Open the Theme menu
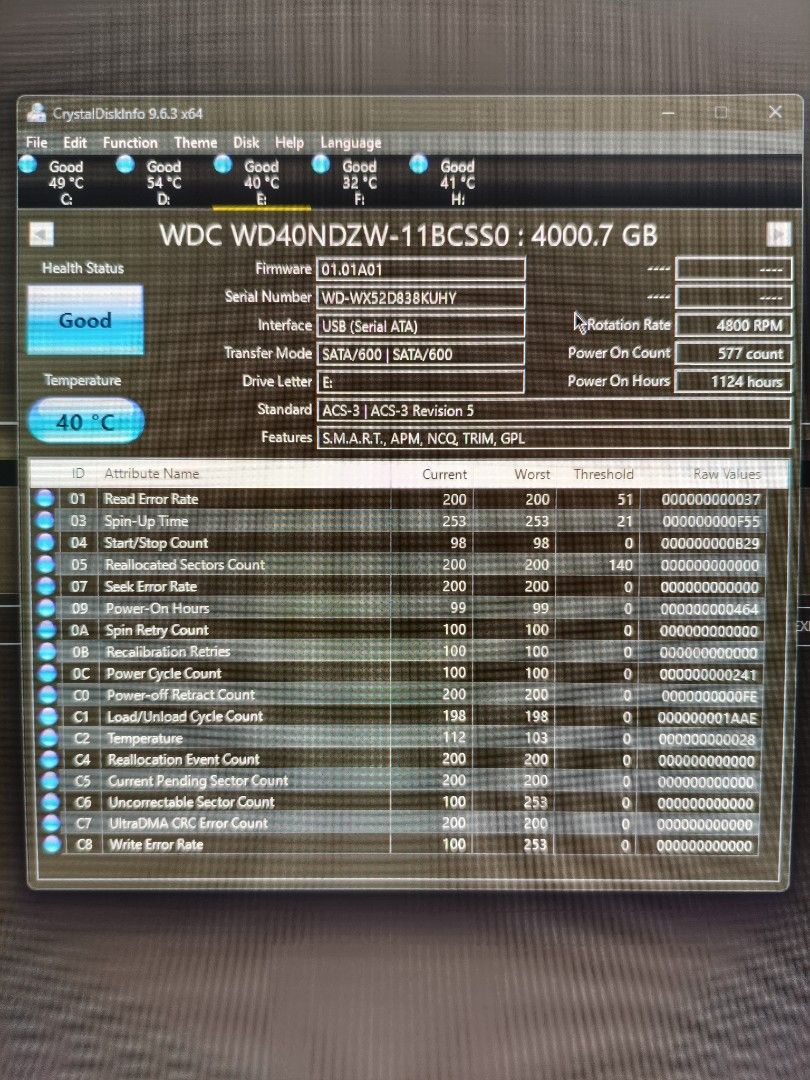Viewport: 810px width, 1080px height. click(x=196, y=143)
